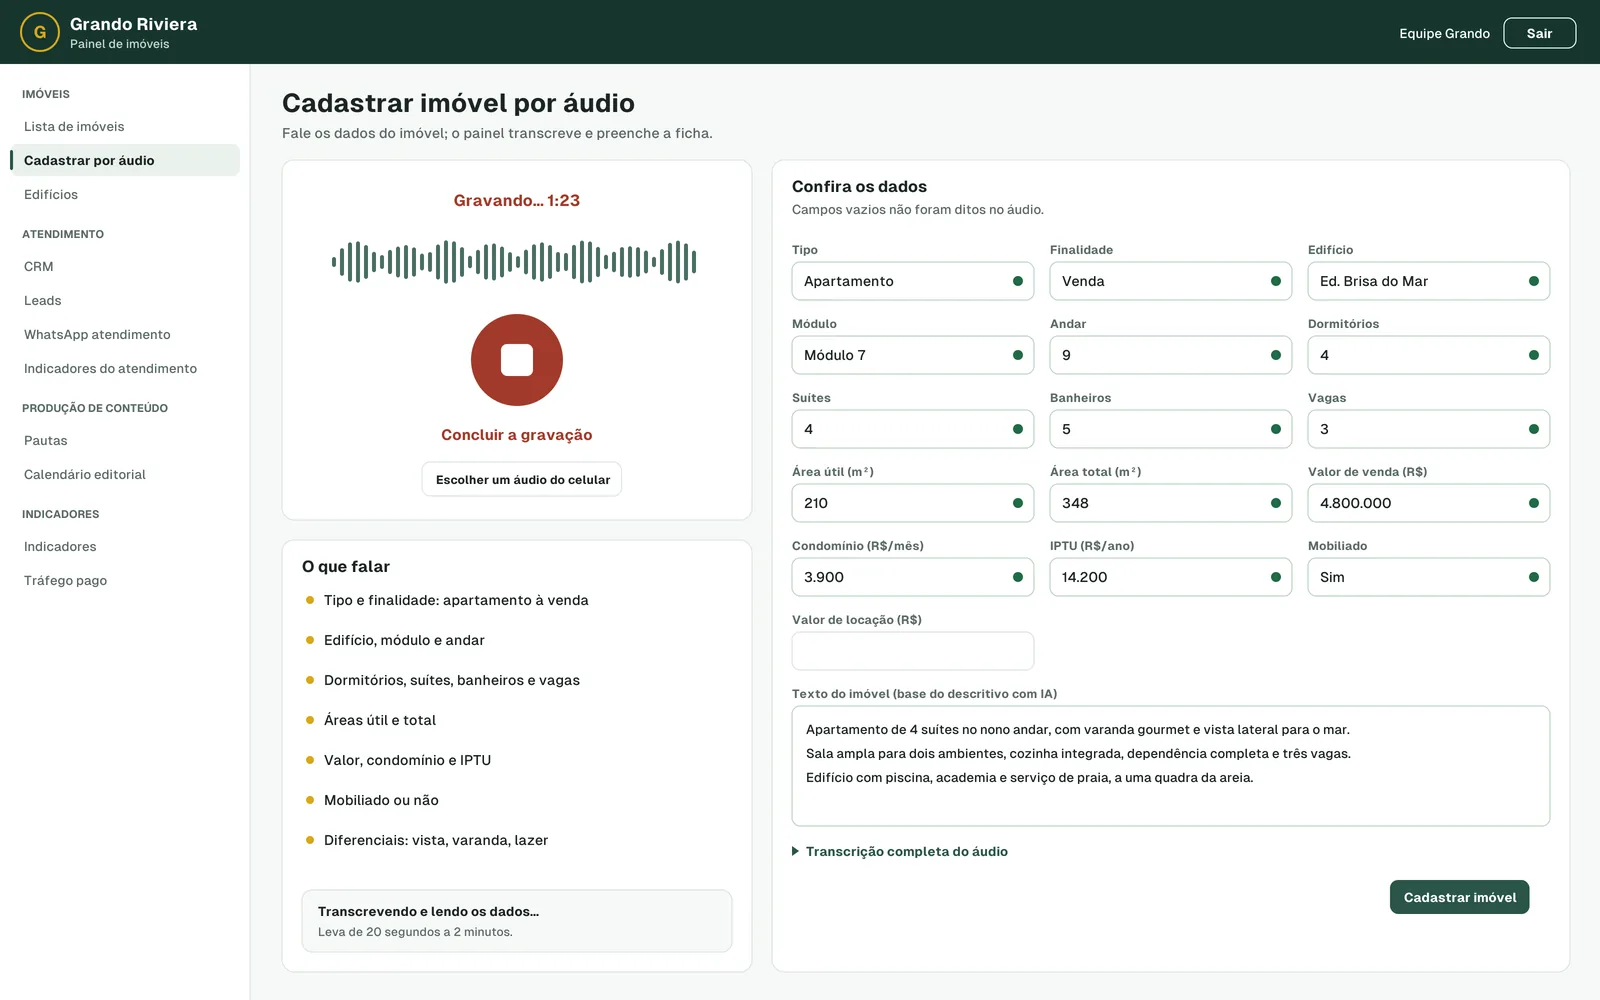The width and height of the screenshot is (1600, 1000).
Task: Click Transcrevendo e lendo os dados status
Action: pos(517,921)
